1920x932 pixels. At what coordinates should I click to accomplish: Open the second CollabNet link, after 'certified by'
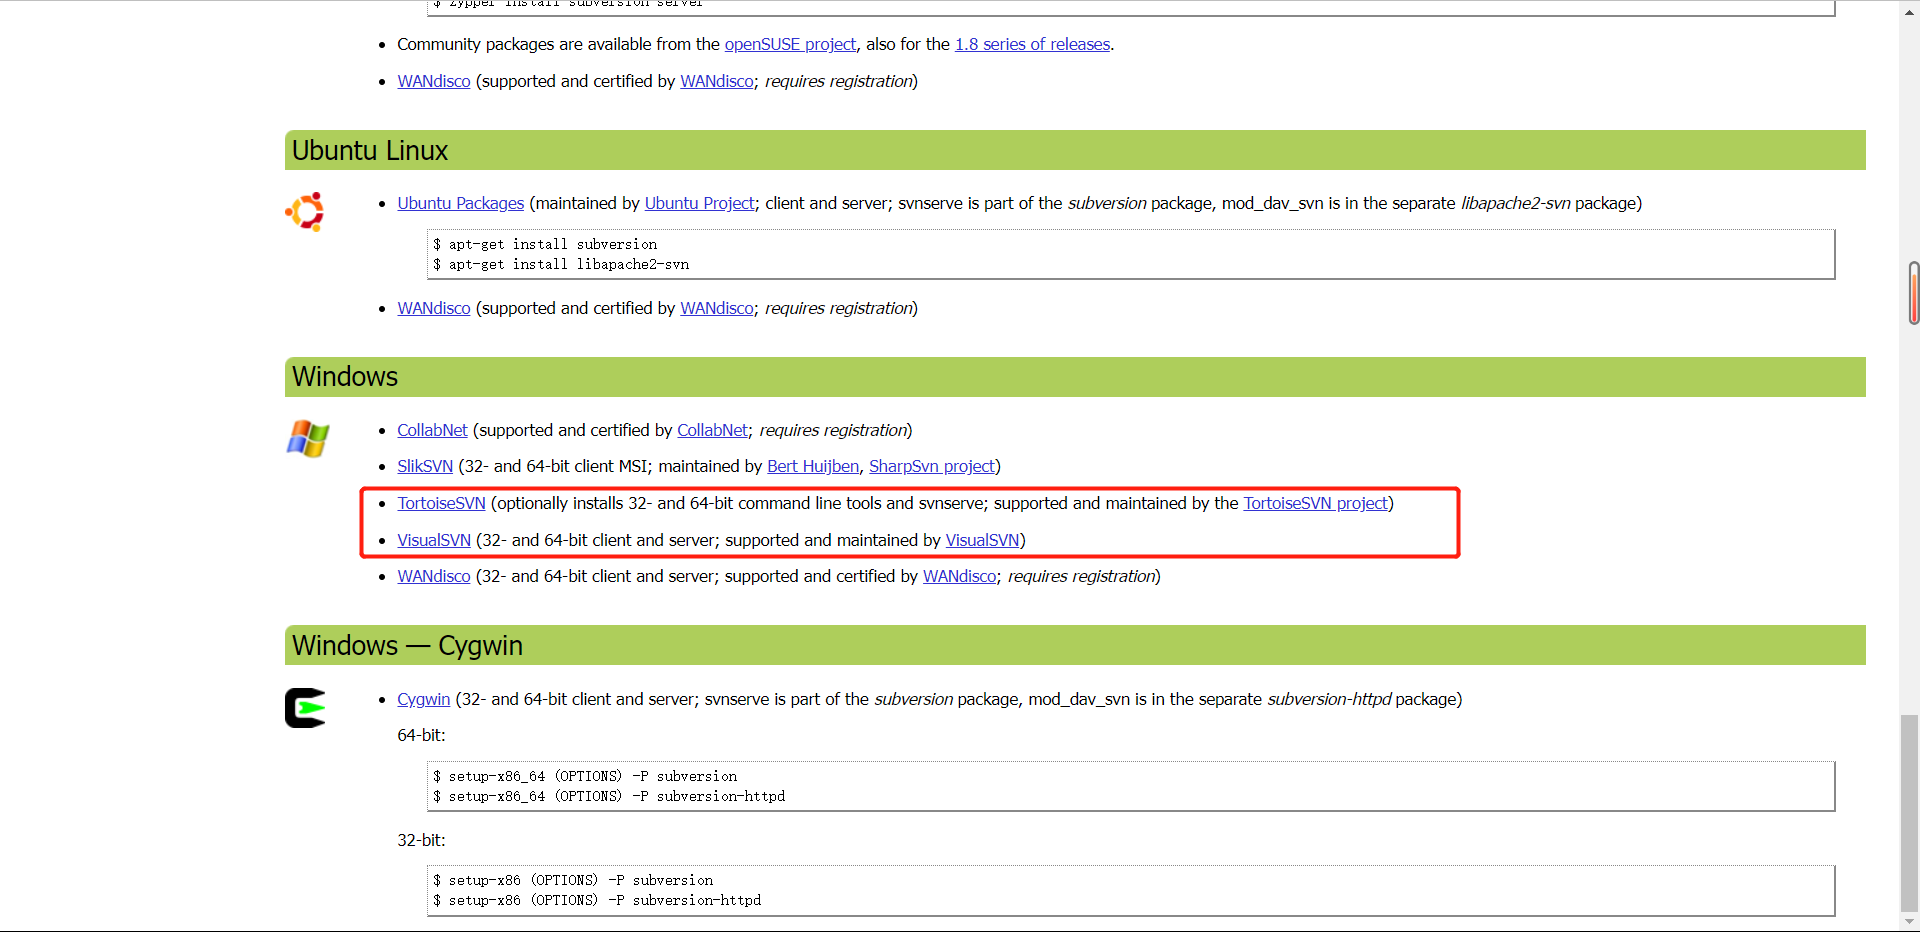(x=712, y=430)
